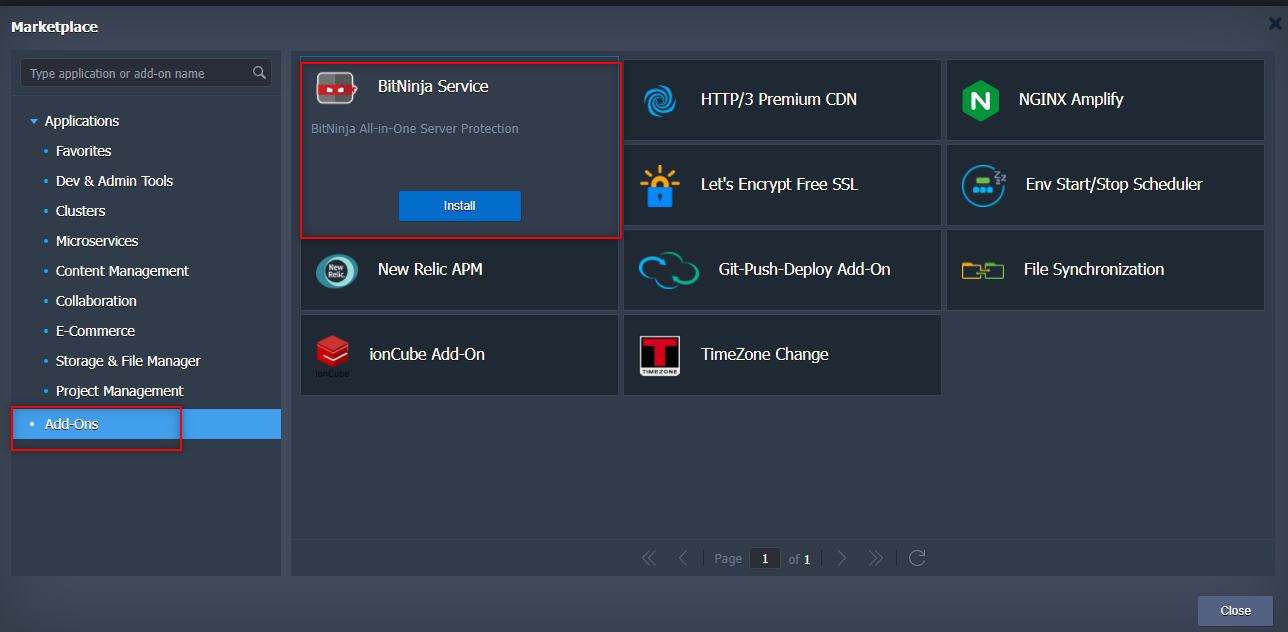This screenshot has height=632, width=1288.
Task: Open the E-Commerce category
Action: 95,331
